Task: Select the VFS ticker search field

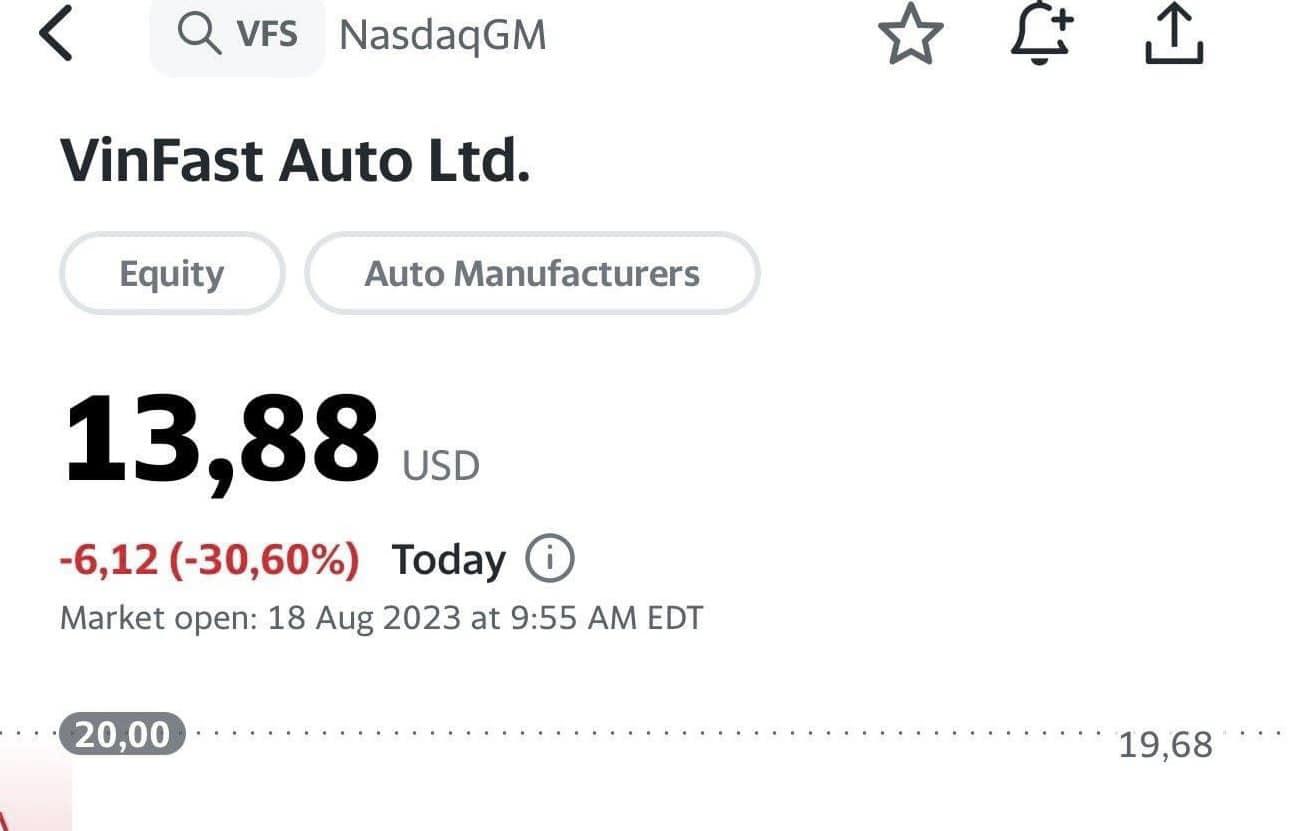Action: 237,35
